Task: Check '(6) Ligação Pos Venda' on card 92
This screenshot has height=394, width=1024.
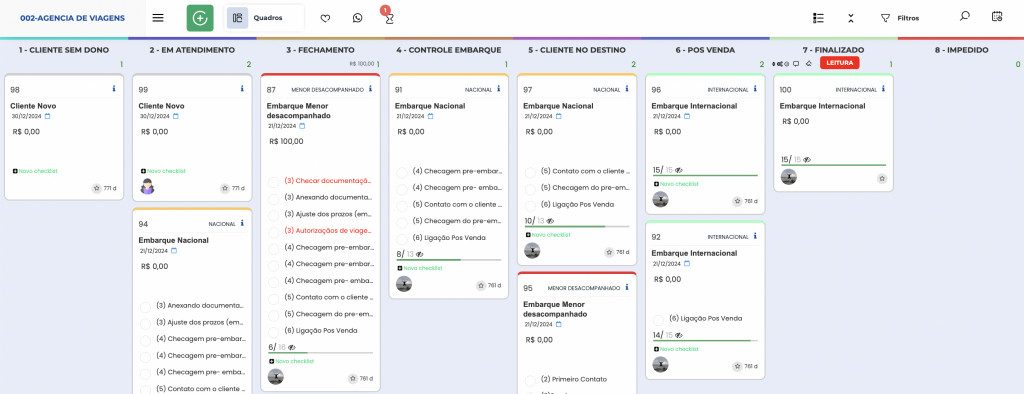Action: click(x=658, y=320)
